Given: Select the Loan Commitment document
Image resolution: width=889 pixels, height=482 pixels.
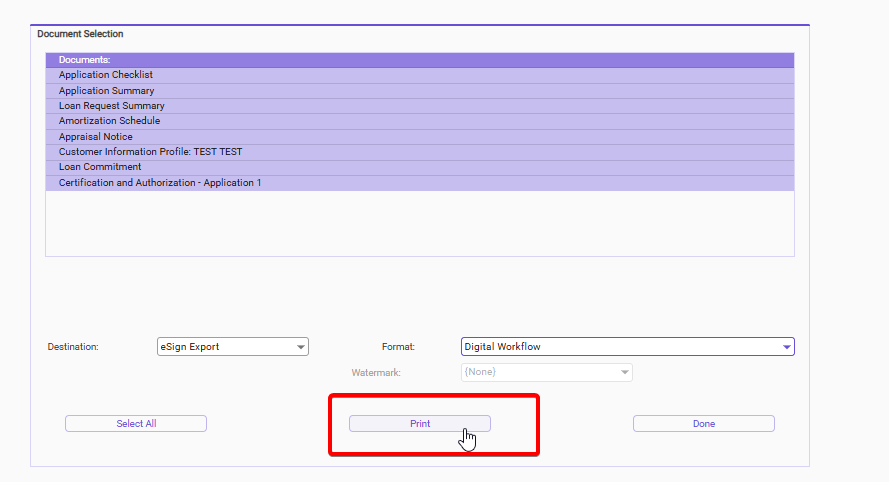Looking at the screenshot, I should tap(100, 167).
